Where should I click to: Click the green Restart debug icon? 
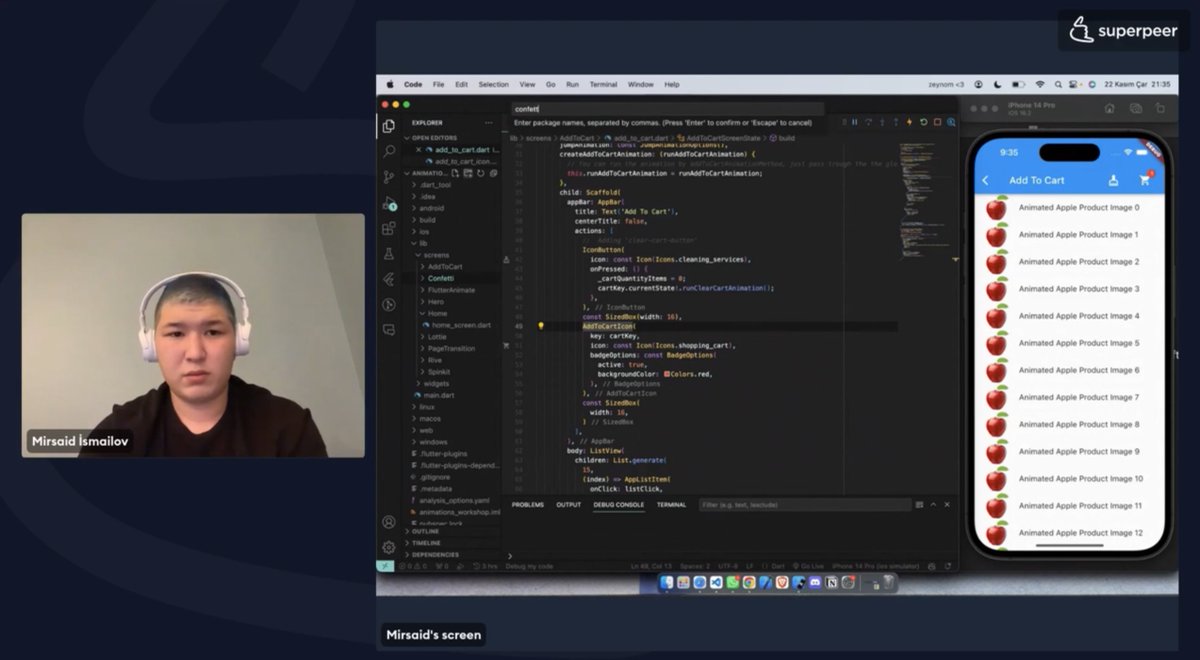point(923,122)
